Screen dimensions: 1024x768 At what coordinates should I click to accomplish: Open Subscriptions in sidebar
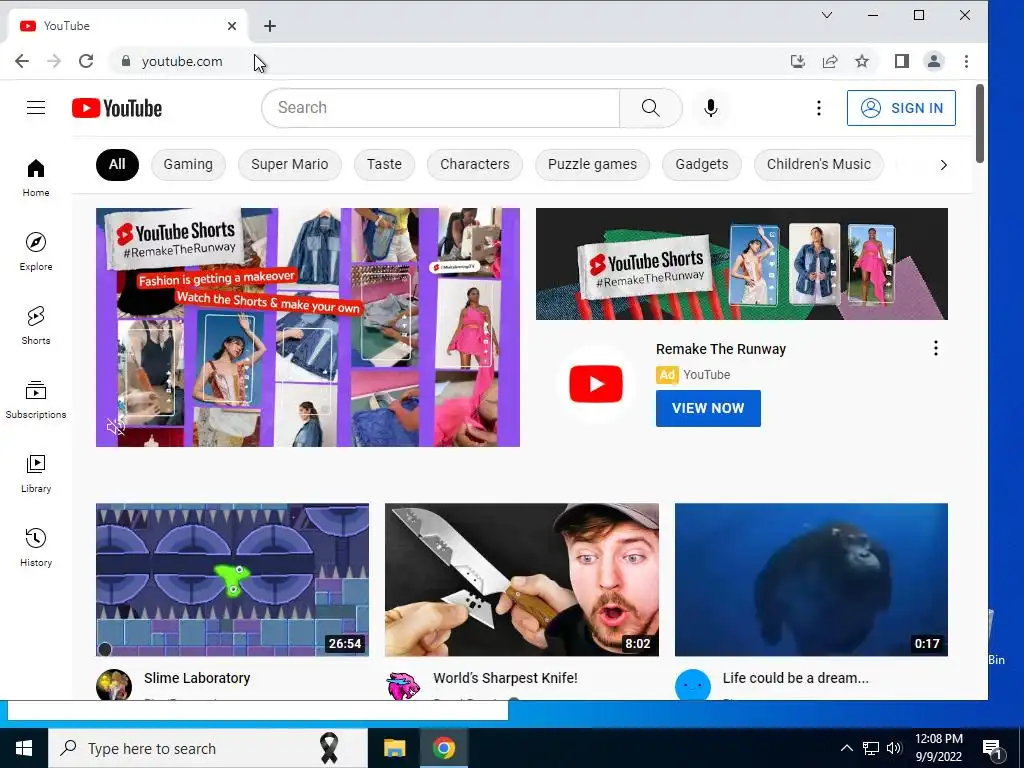(x=36, y=400)
